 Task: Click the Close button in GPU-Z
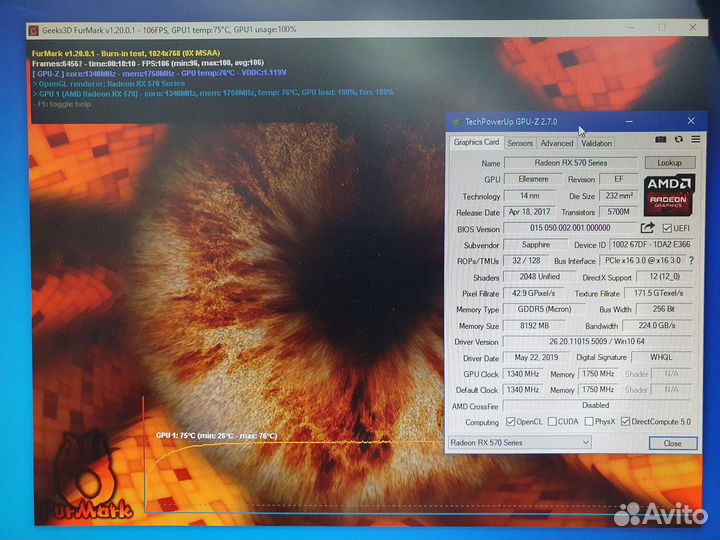(673, 443)
